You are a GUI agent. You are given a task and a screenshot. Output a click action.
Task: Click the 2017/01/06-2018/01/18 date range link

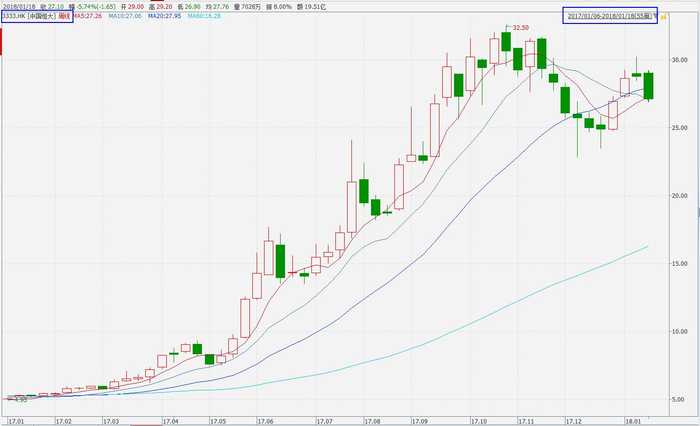(x=609, y=16)
